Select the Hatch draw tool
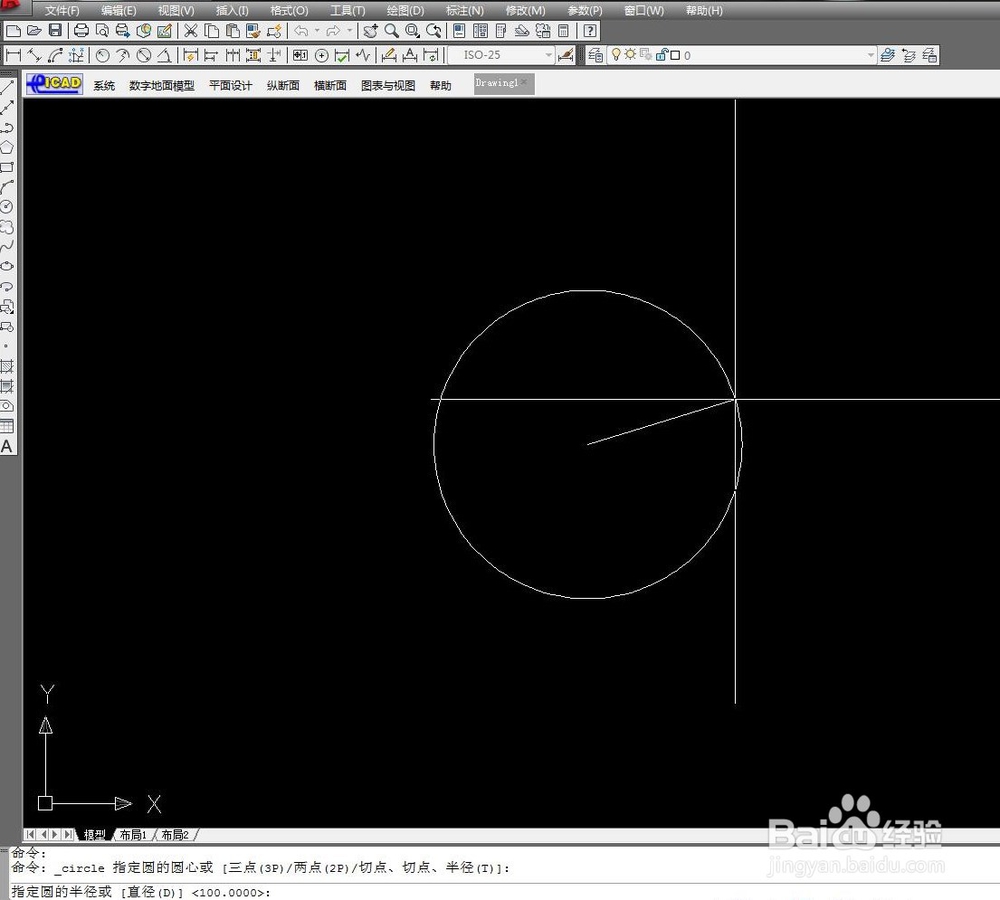1000x900 pixels. [7, 366]
